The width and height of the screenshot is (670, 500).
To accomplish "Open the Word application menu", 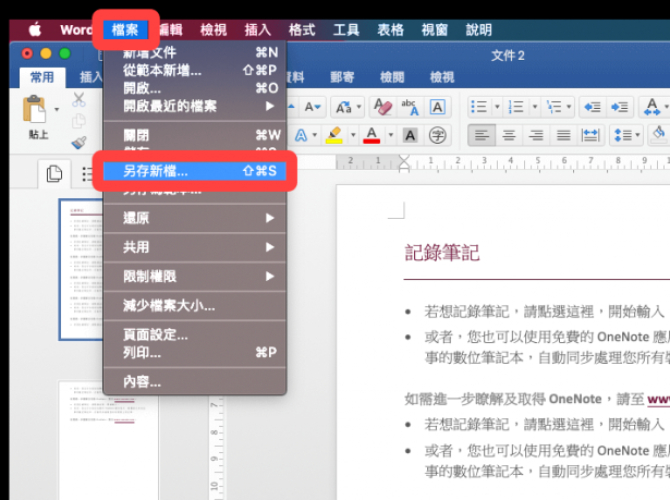I will pyautogui.click(x=76, y=30).
